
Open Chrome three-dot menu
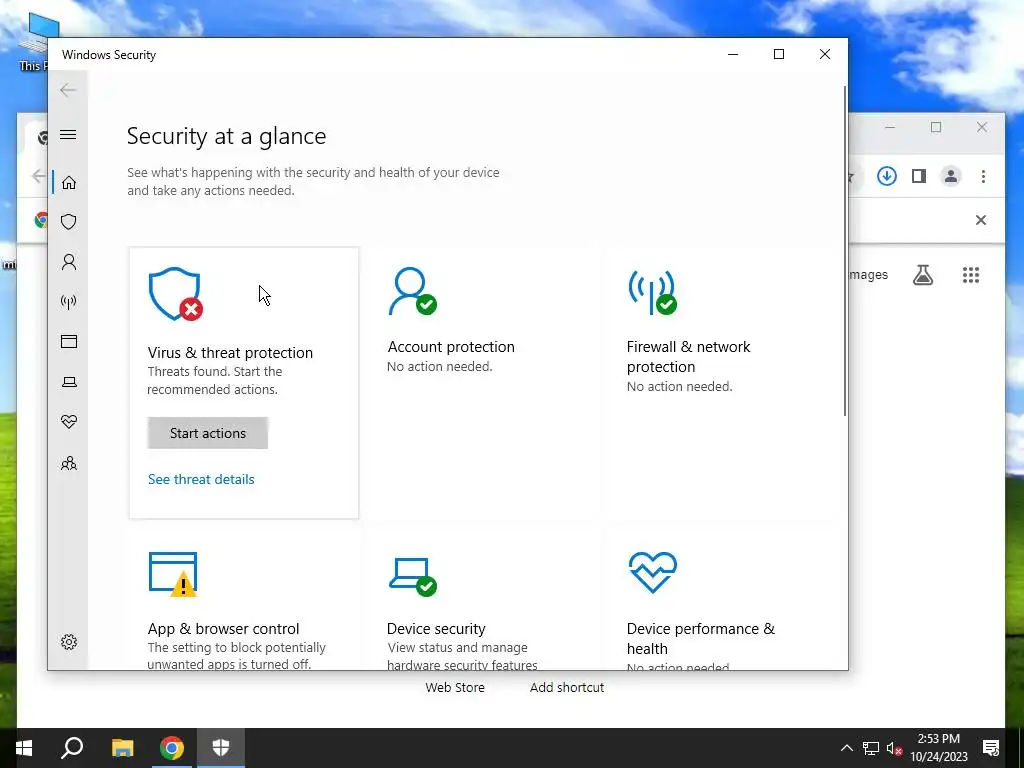click(983, 176)
